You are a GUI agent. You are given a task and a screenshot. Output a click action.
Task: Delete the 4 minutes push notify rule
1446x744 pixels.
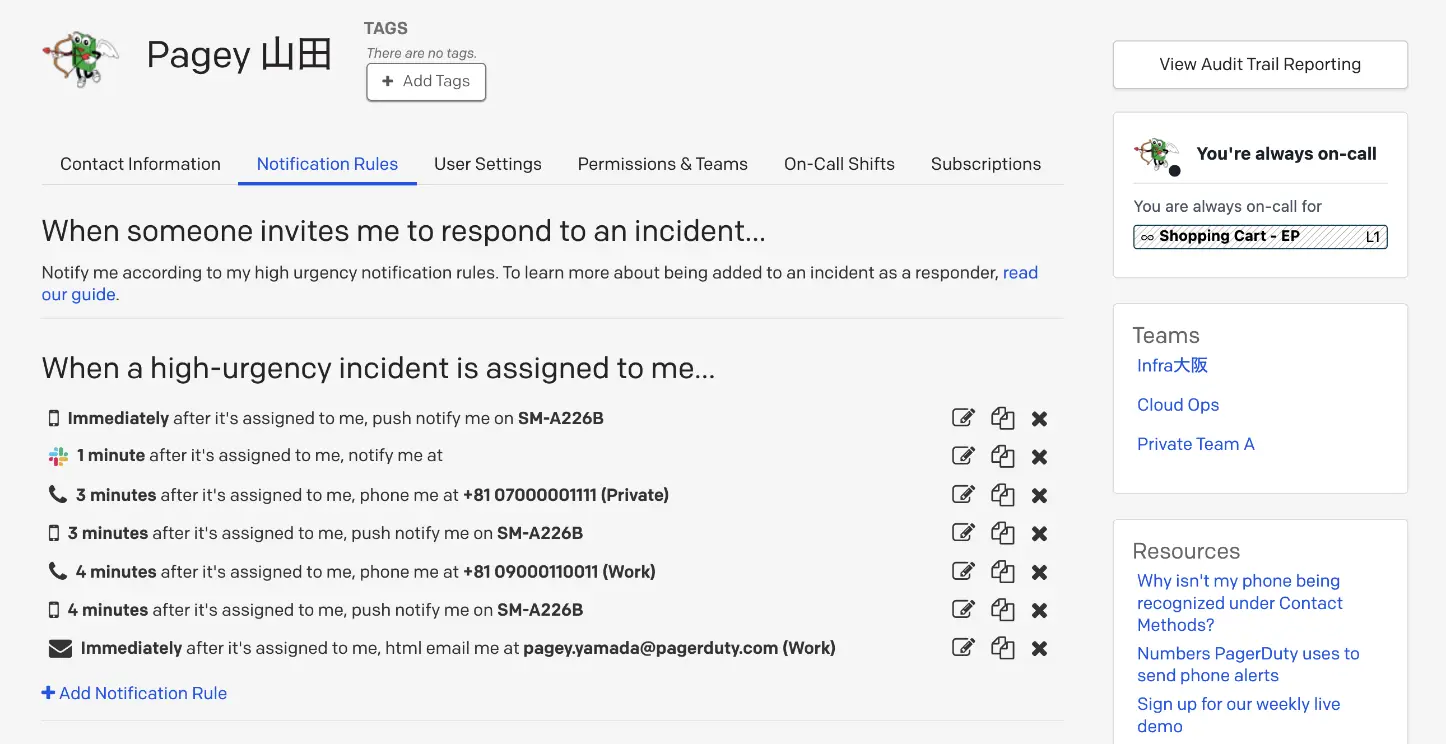coord(1040,610)
